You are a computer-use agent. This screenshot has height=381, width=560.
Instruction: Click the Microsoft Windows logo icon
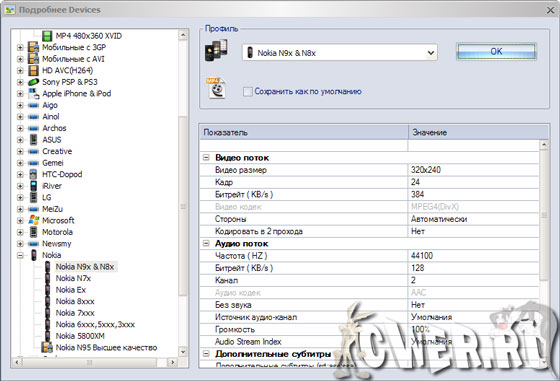tap(34, 220)
